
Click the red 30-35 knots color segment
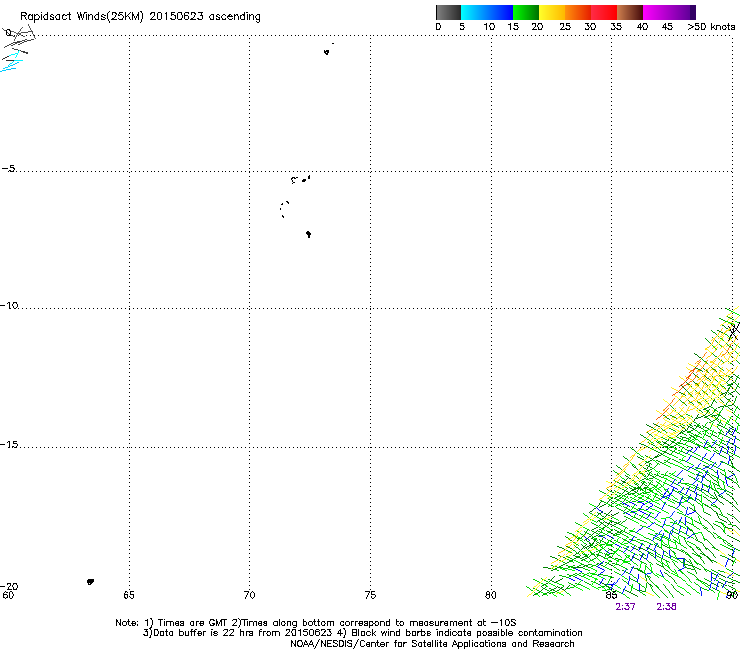pyautogui.click(x=604, y=12)
